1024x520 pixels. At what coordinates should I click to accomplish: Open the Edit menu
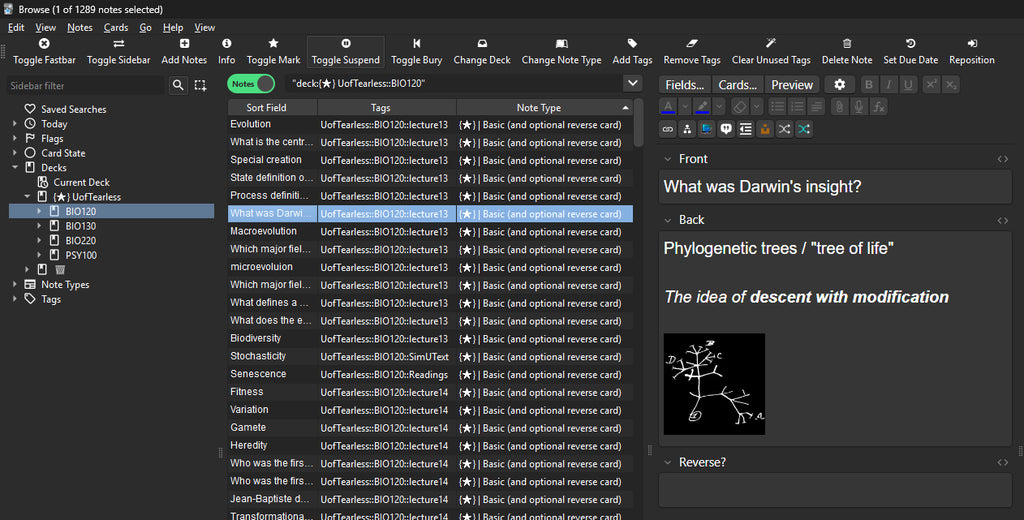[16, 27]
